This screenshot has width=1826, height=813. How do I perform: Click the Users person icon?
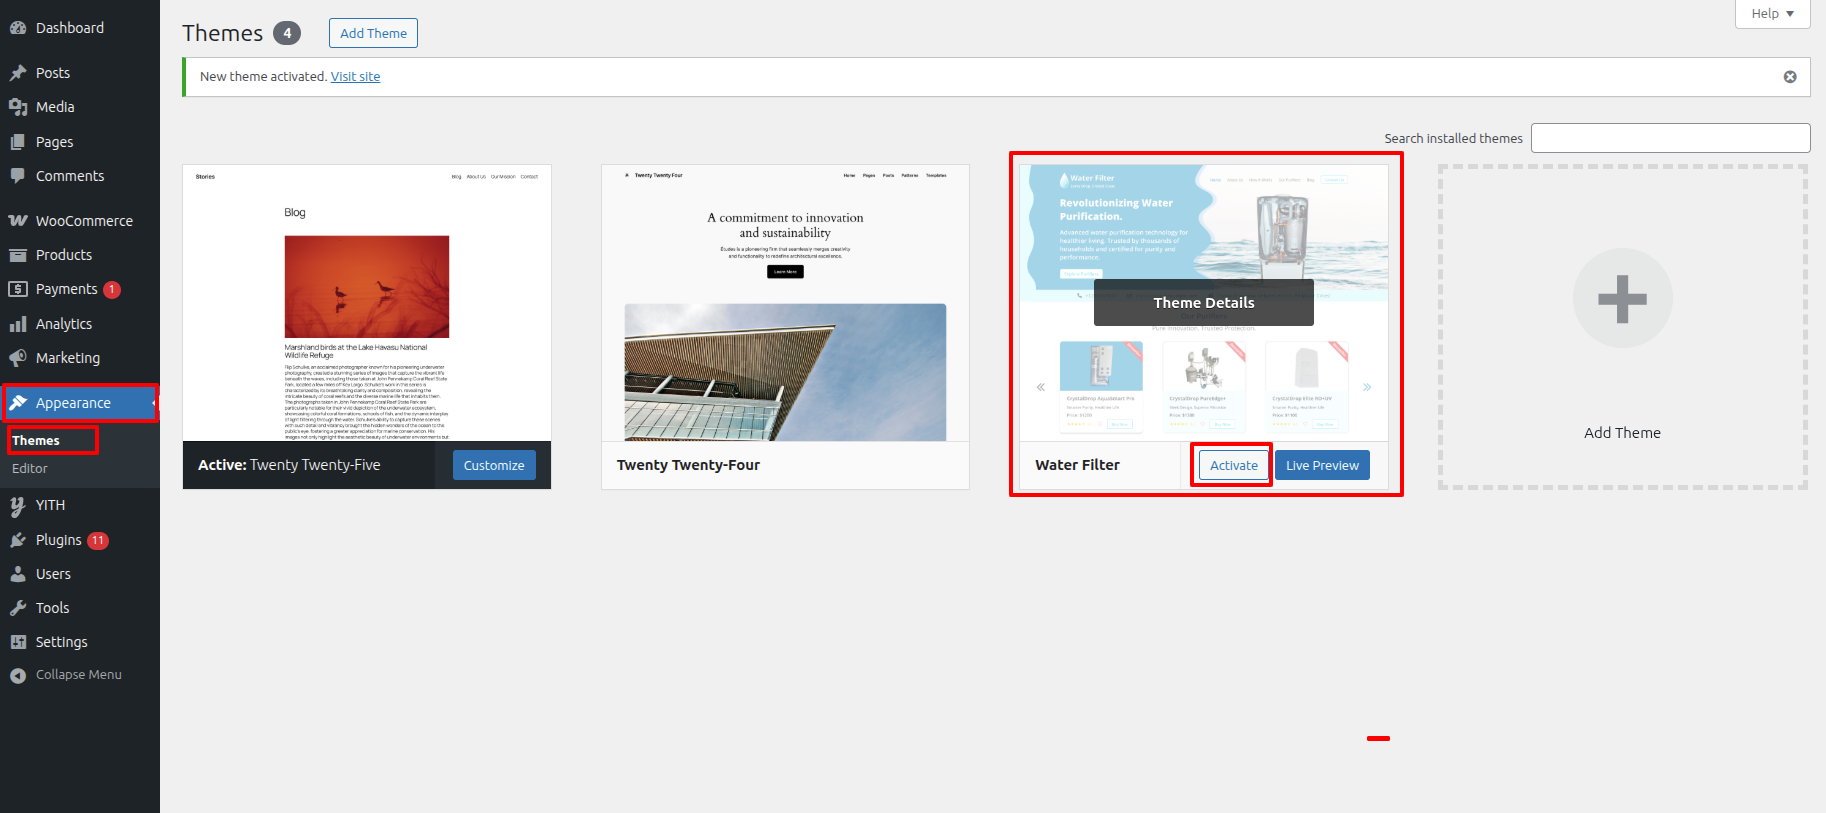point(18,574)
